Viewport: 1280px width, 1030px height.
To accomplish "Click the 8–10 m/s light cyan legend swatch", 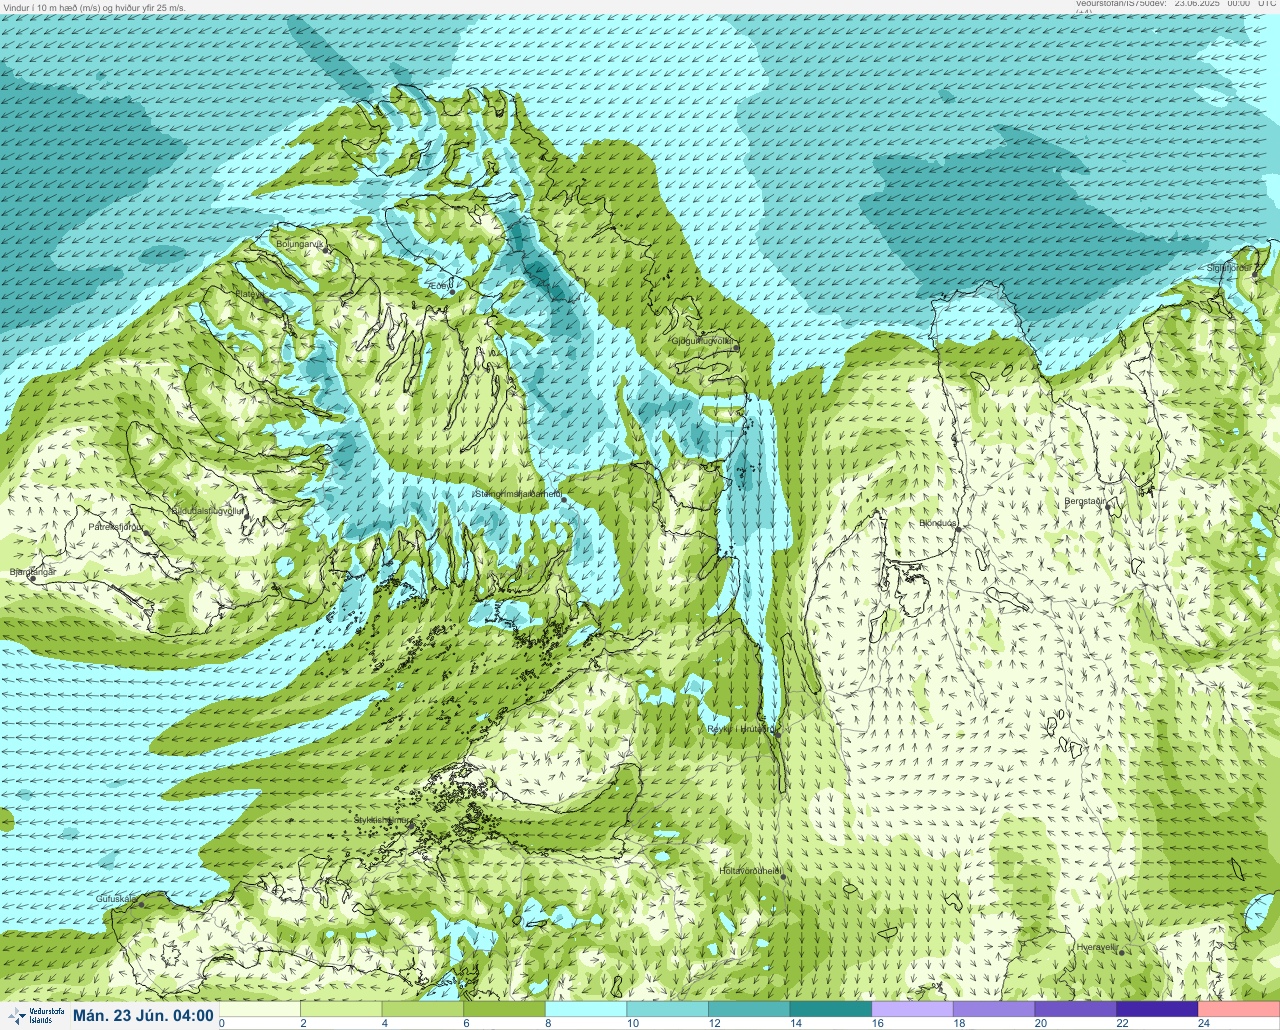I will (x=587, y=1009).
